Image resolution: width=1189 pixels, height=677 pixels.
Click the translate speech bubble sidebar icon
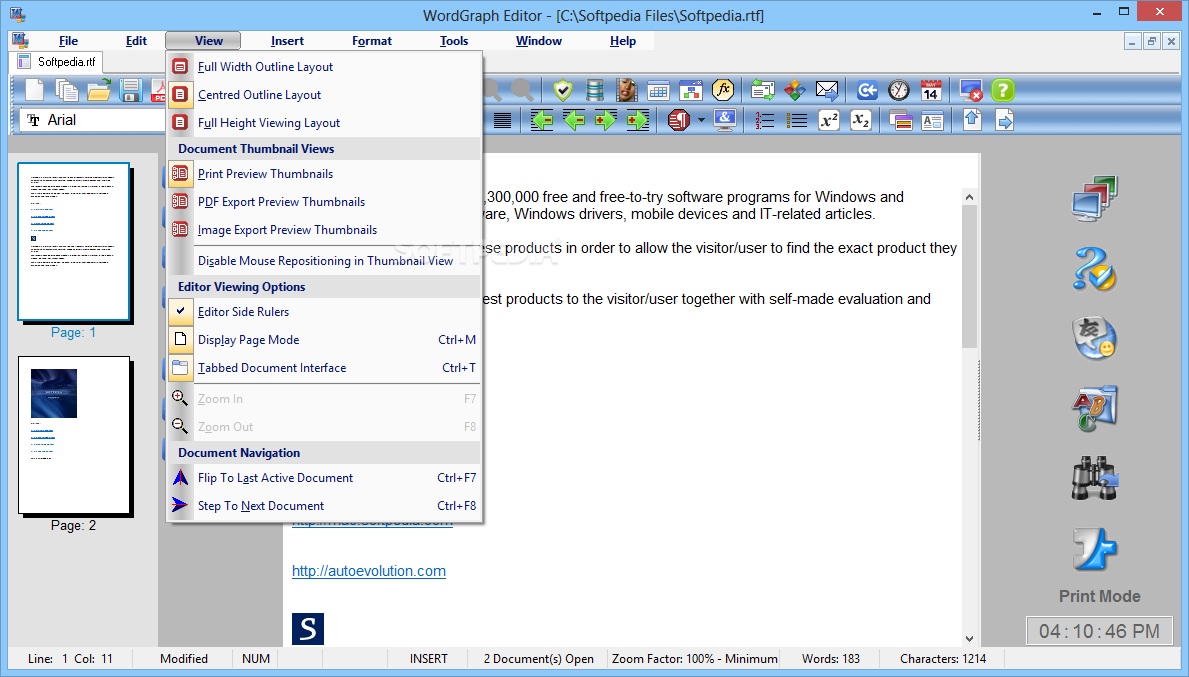pos(1095,338)
